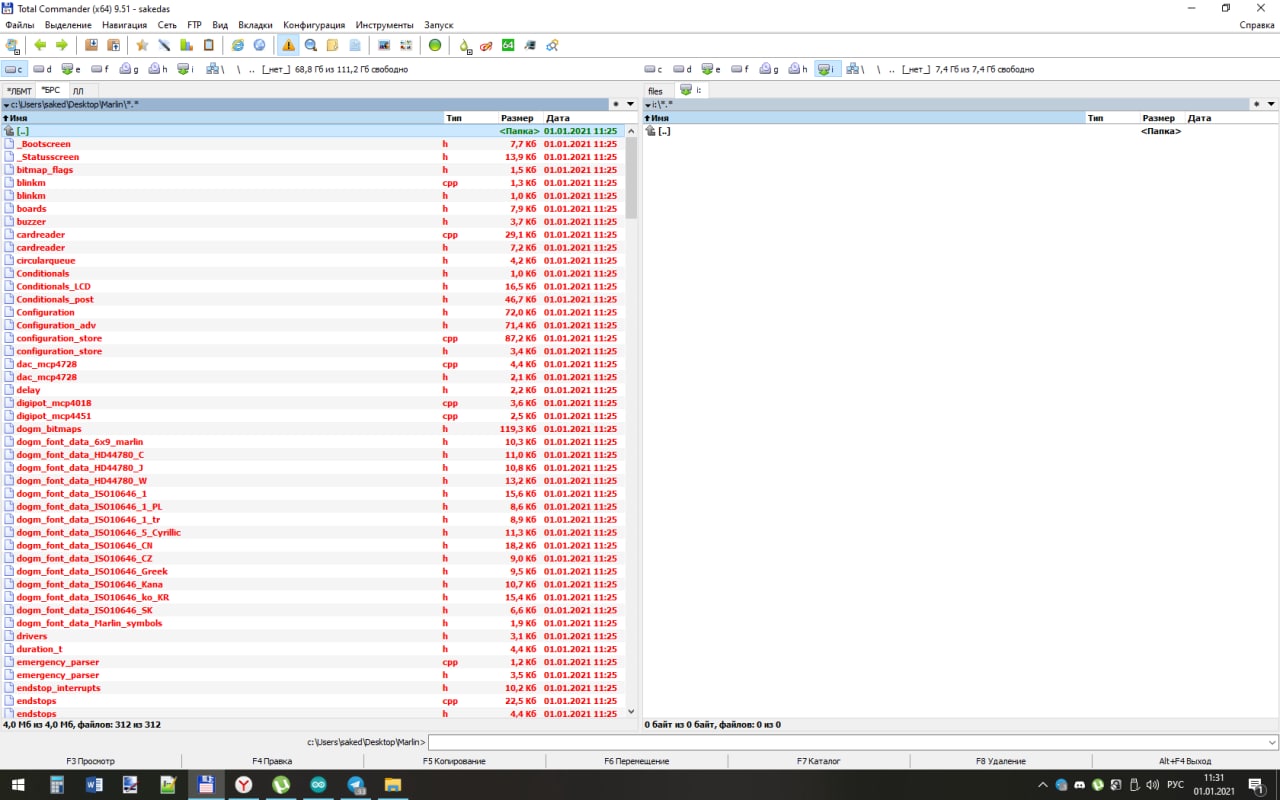Click the unpack files toolbar icon
This screenshot has height=800, width=1280.
(x=113, y=45)
